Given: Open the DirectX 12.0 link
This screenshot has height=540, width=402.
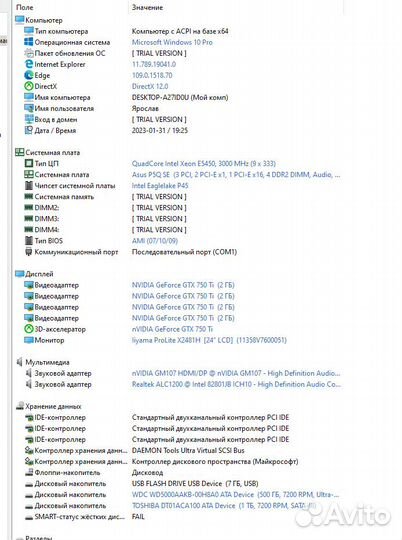Looking at the screenshot, I should pos(150,86).
